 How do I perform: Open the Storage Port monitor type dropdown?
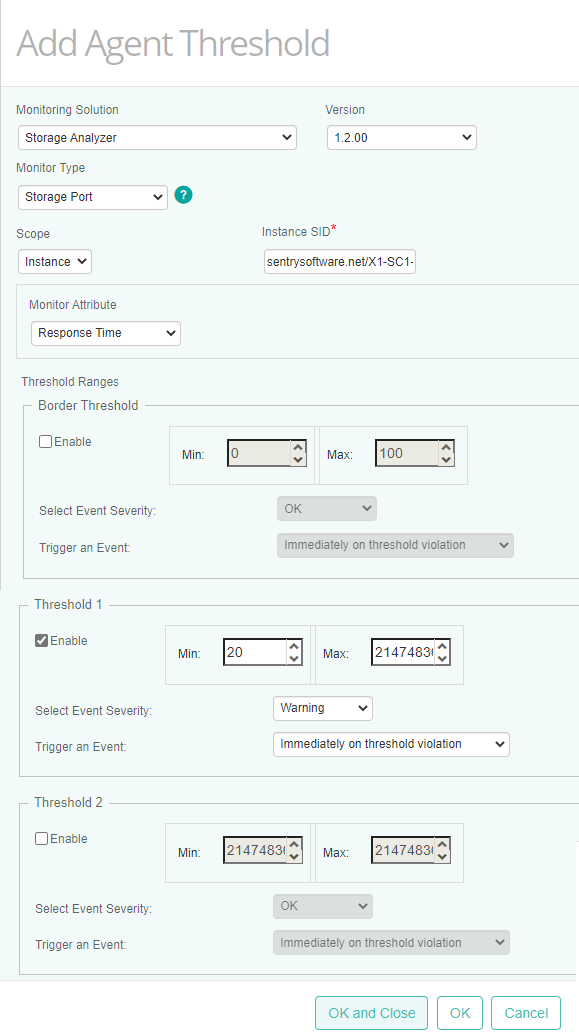[92, 197]
